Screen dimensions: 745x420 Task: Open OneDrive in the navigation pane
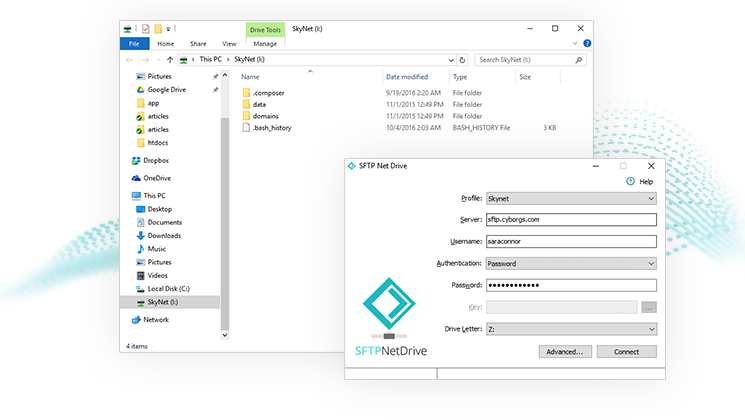point(157,178)
